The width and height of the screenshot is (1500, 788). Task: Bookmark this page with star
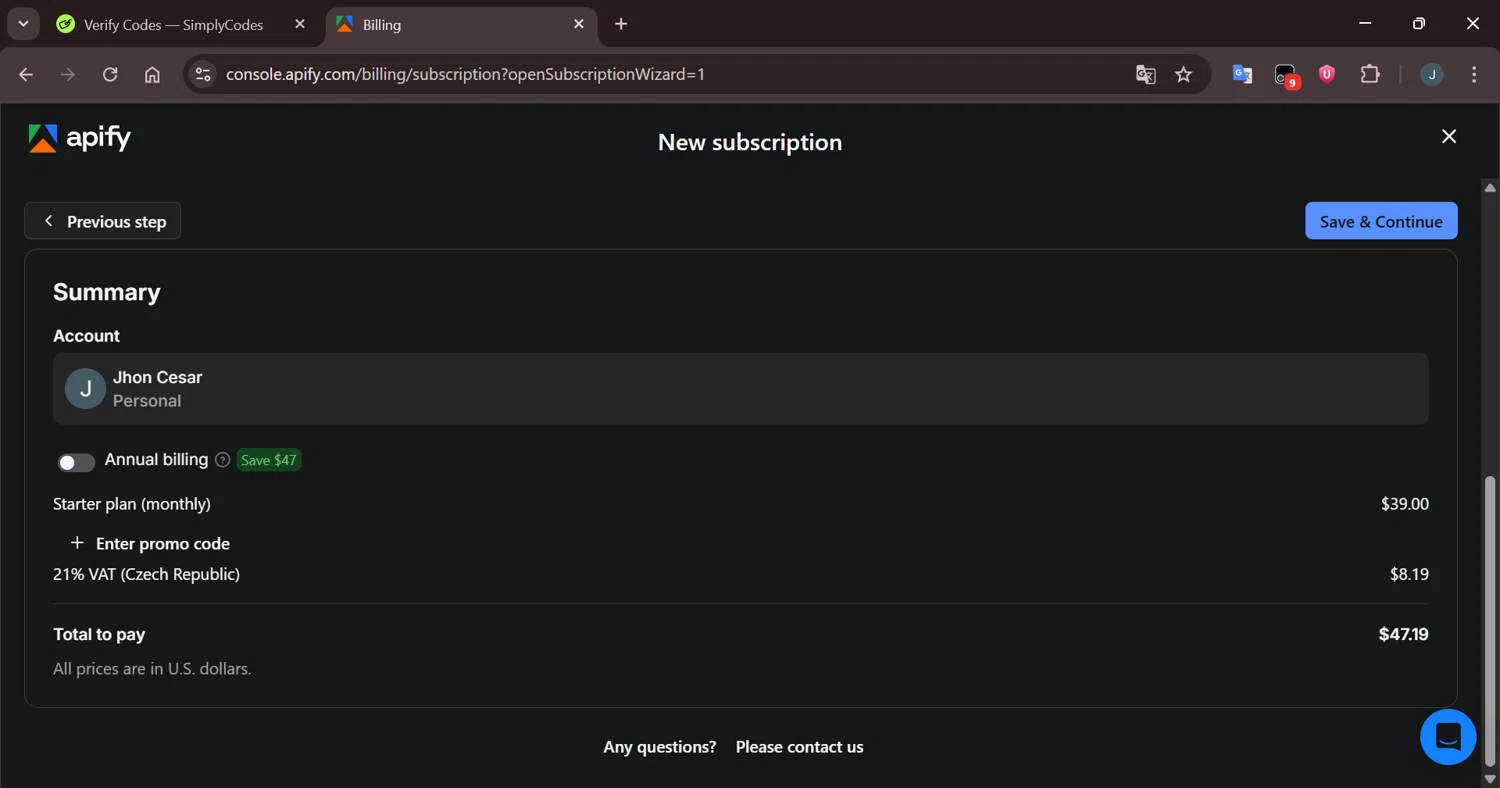pos(1184,74)
